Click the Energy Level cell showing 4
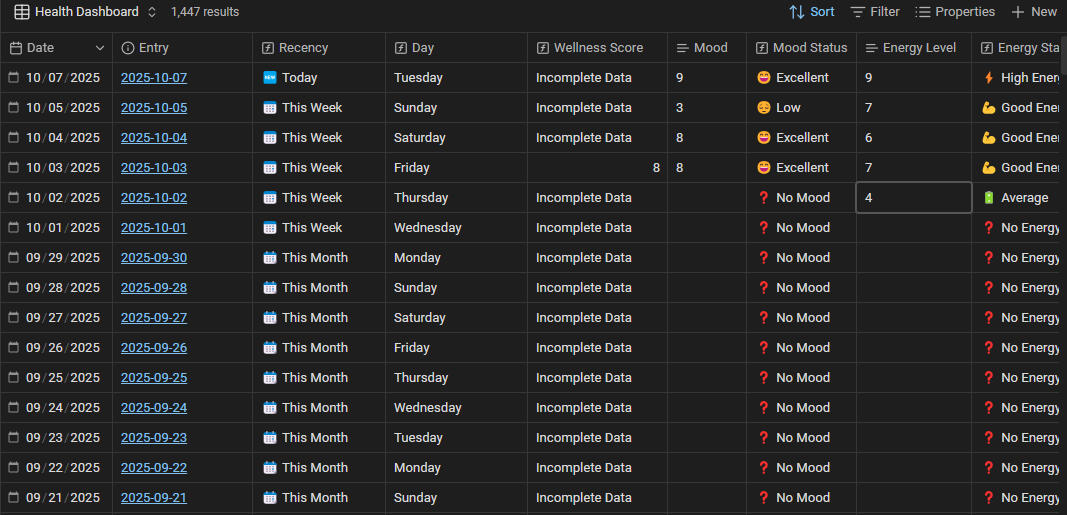 tap(913, 198)
